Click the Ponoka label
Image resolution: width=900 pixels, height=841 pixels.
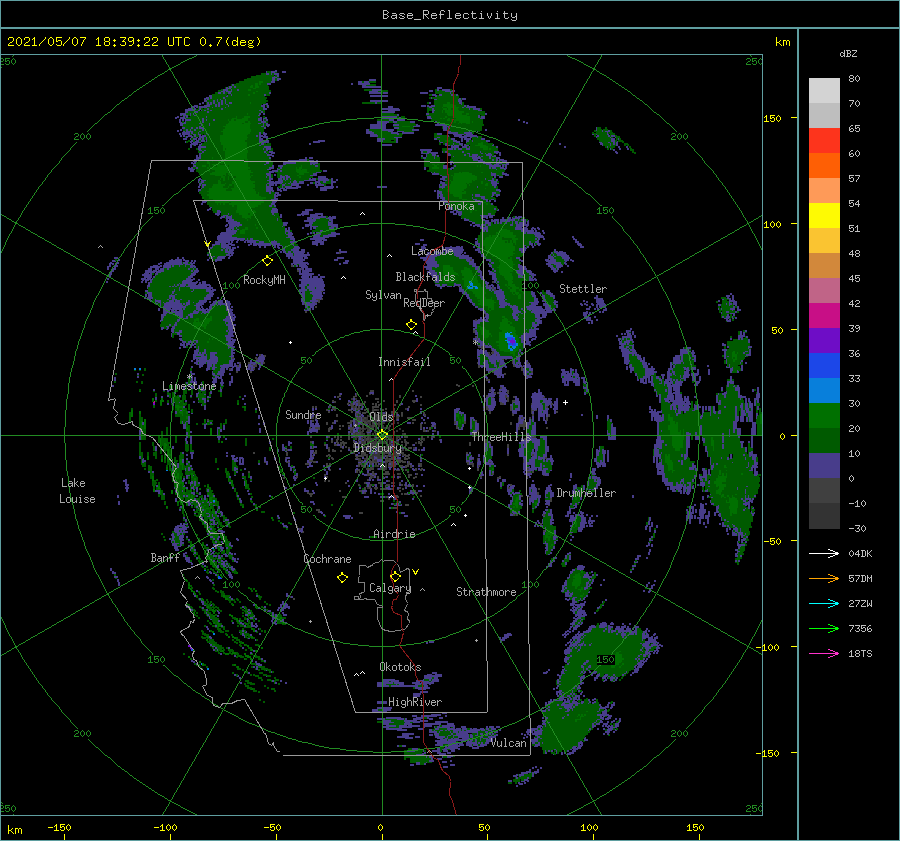pyautogui.click(x=456, y=206)
